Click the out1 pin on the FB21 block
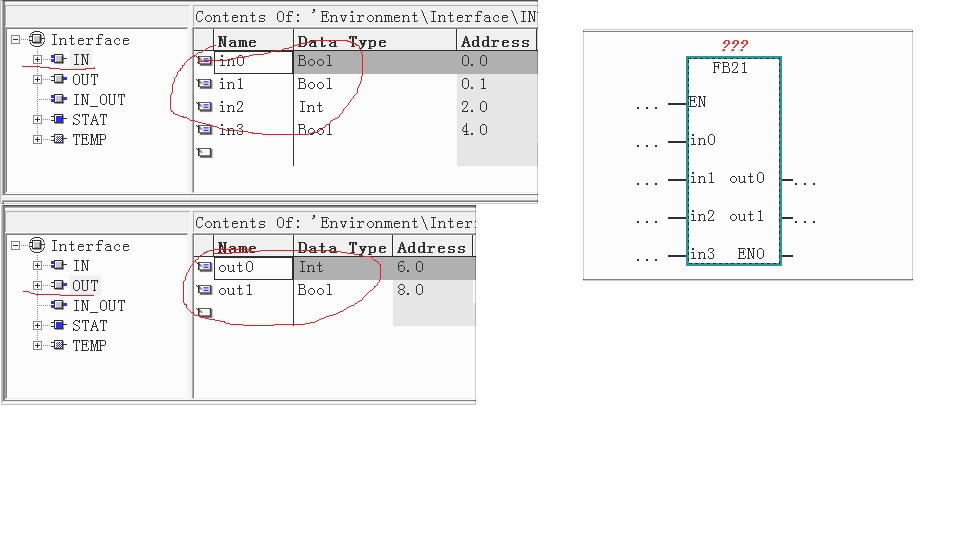The height and width of the screenshot is (550, 960). 747,216
